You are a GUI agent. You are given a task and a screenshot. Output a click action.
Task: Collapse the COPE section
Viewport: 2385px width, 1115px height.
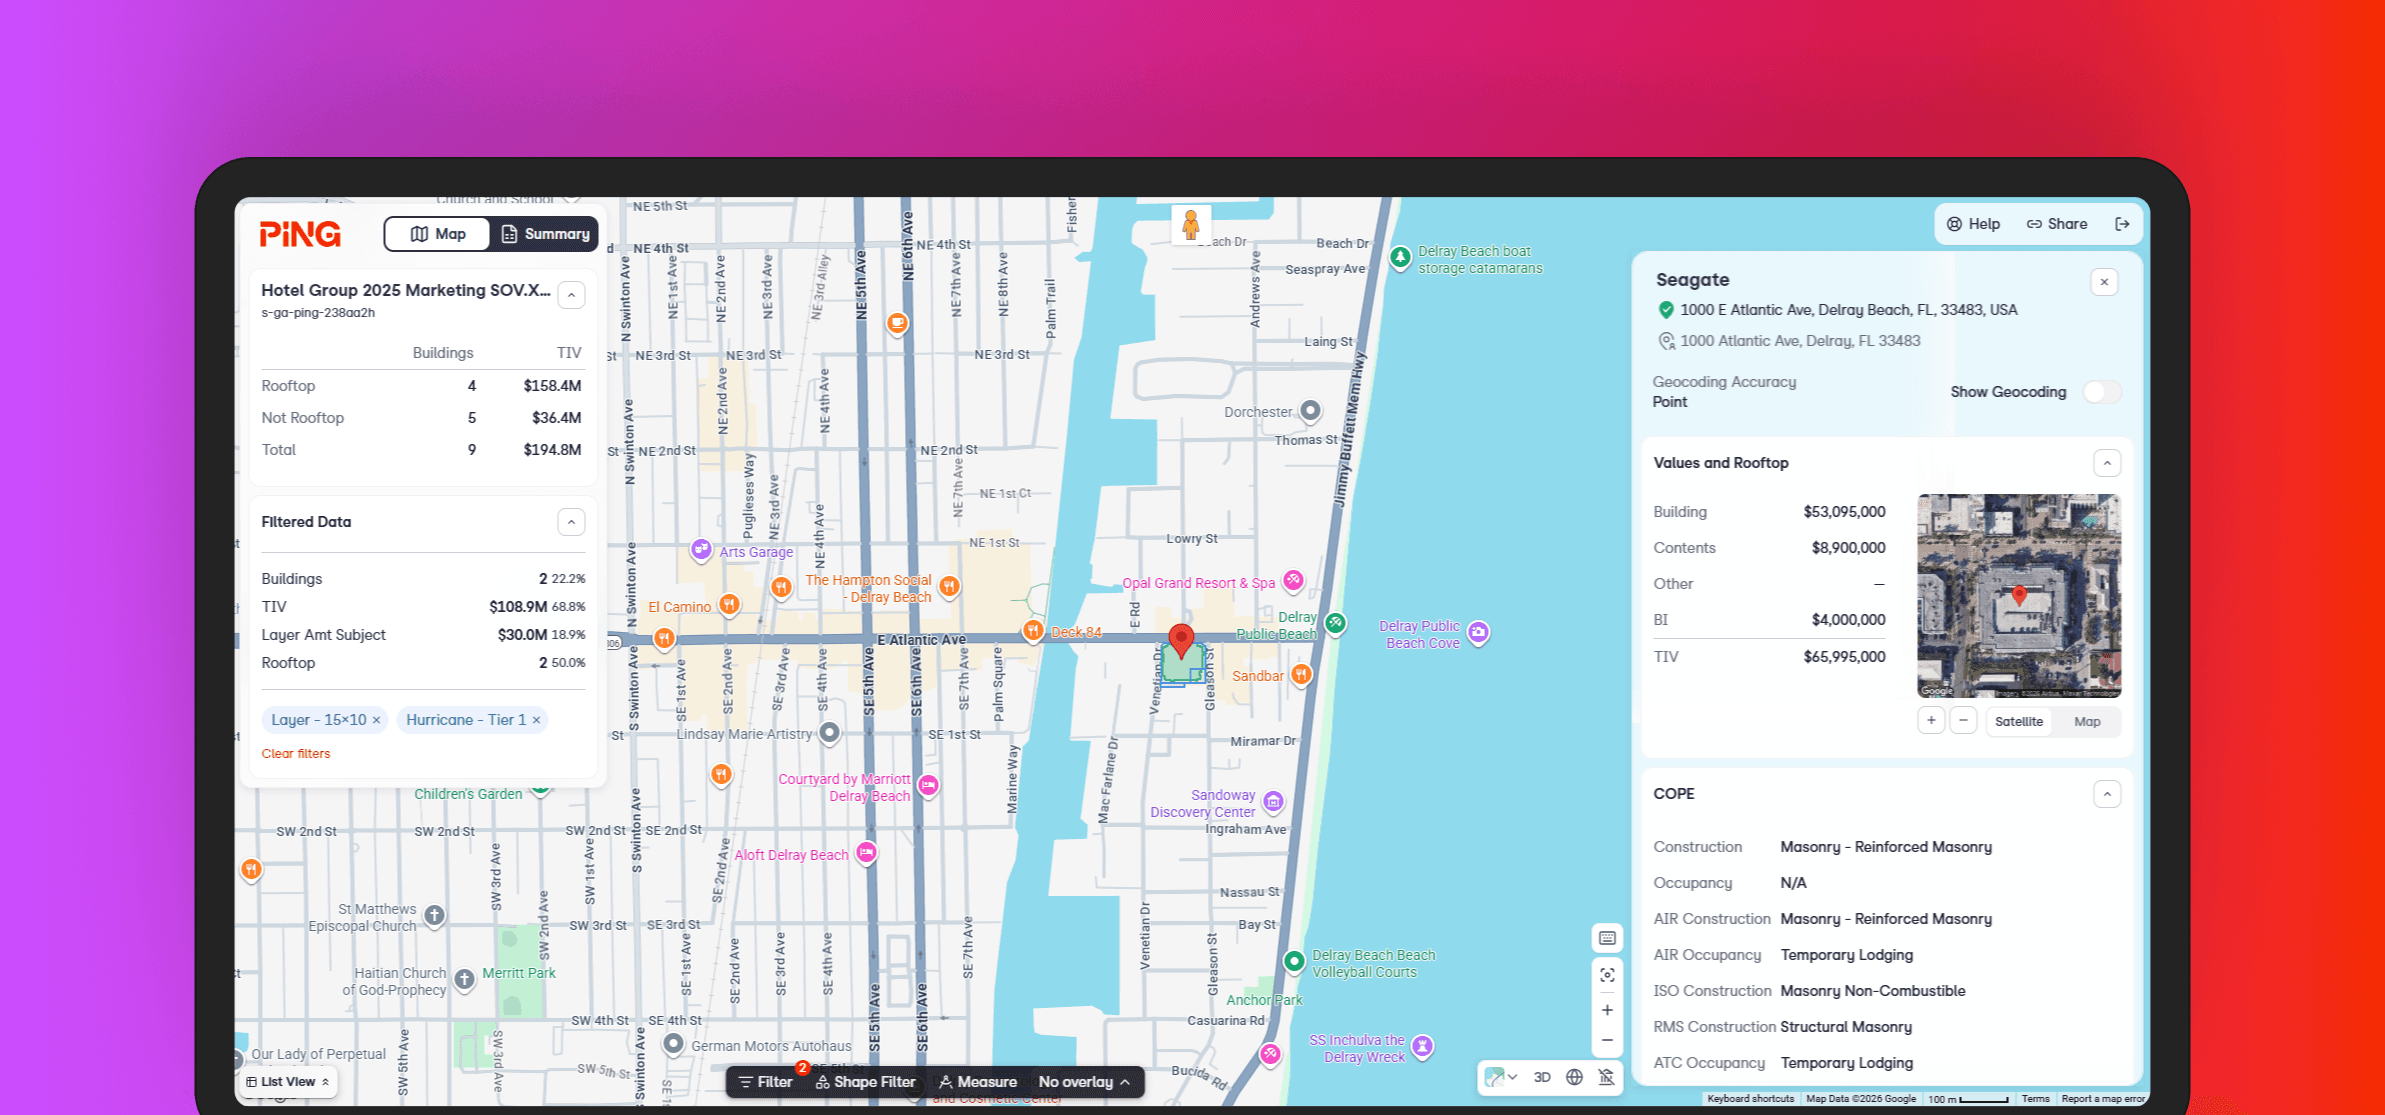[x=2107, y=794]
